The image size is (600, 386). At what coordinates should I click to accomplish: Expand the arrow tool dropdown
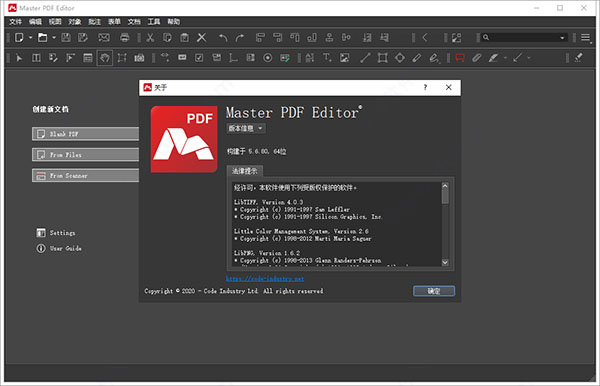[x=529, y=58]
